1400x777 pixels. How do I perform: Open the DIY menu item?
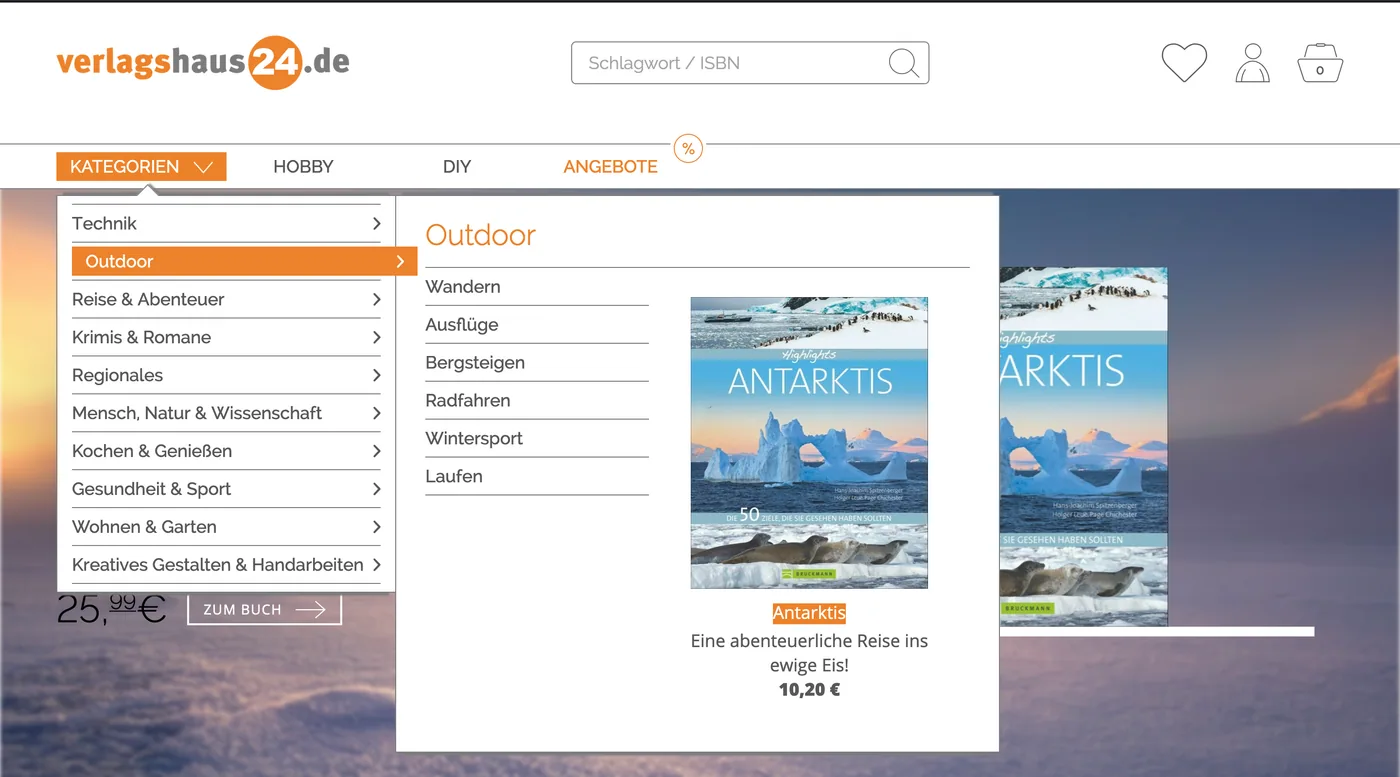pyautogui.click(x=457, y=167)
